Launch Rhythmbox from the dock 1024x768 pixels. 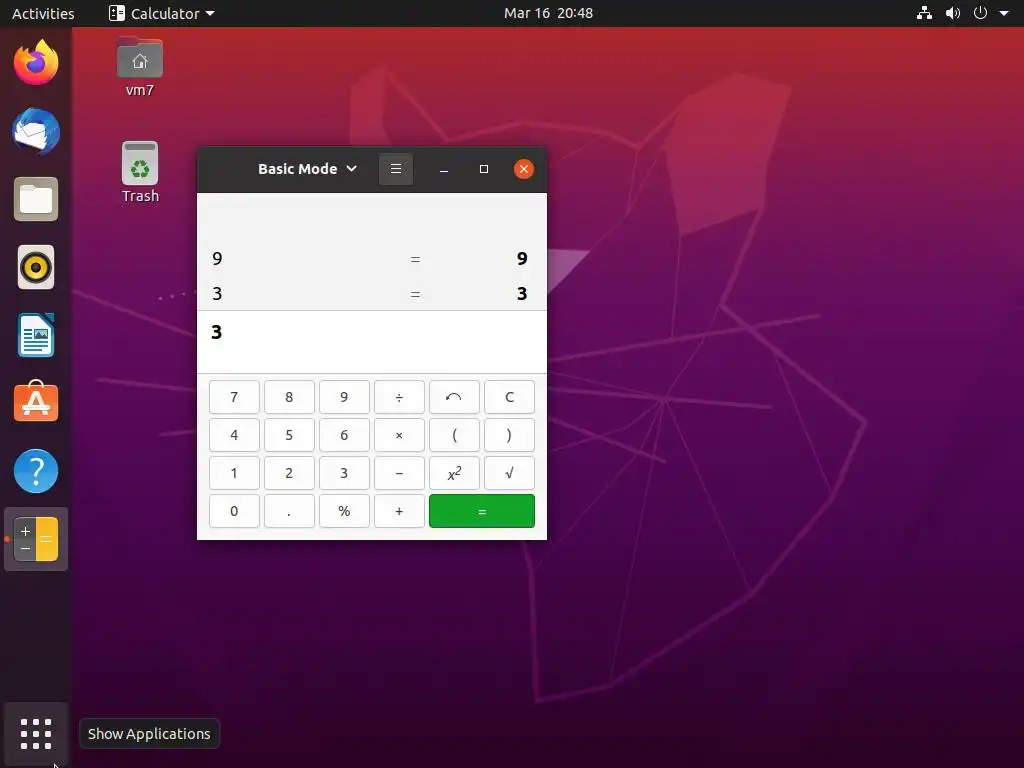[x=36, y=267]
